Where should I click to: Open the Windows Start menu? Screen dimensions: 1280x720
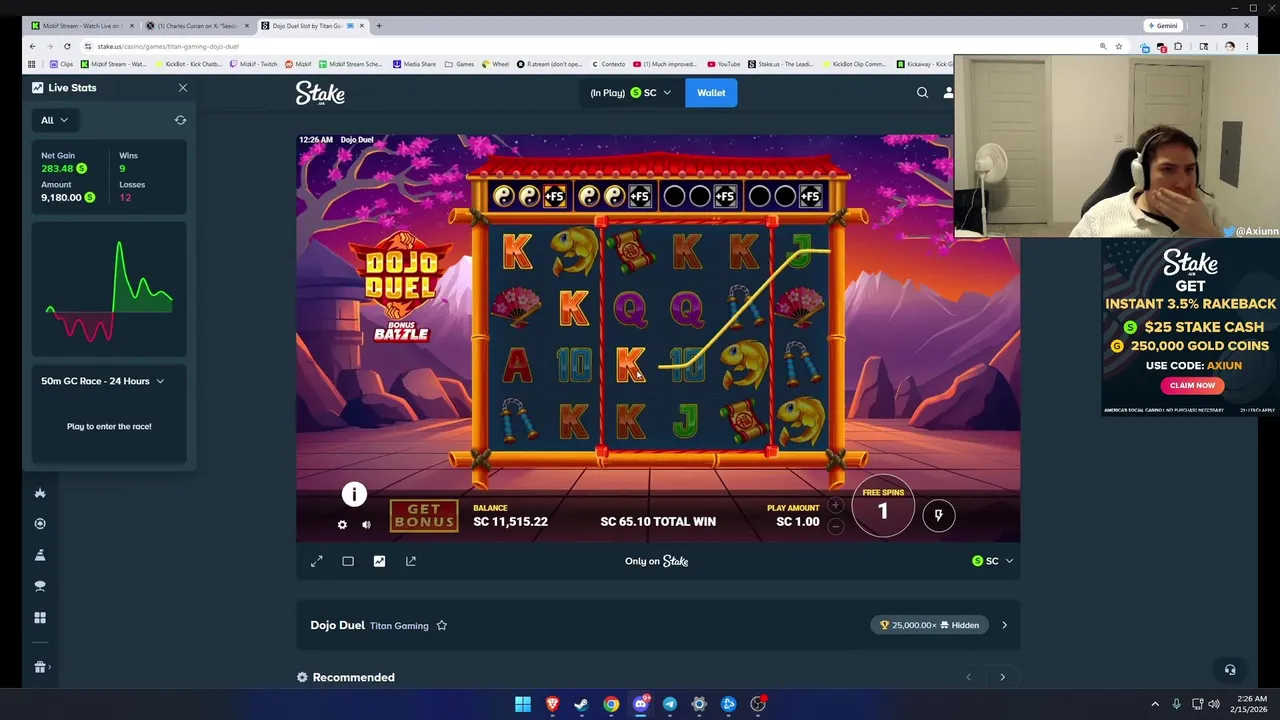(x=522, y=704)
